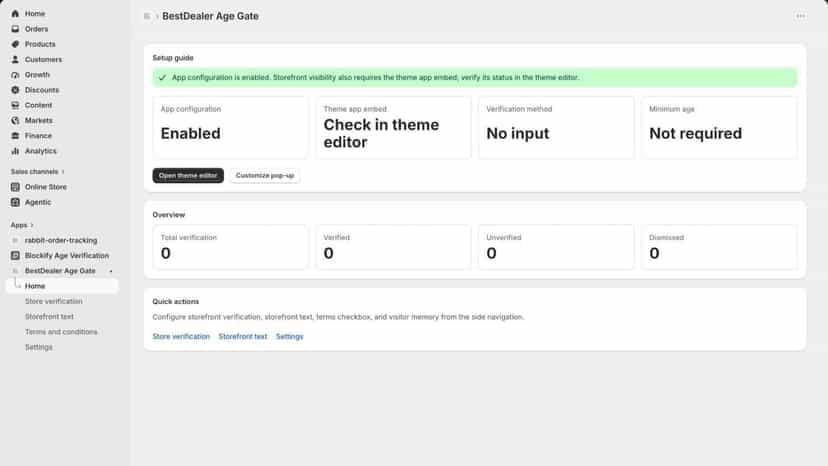The width and height of the screenshot is (828, 466).
Task: Click the Orders inbox icon
Action: 15,29
